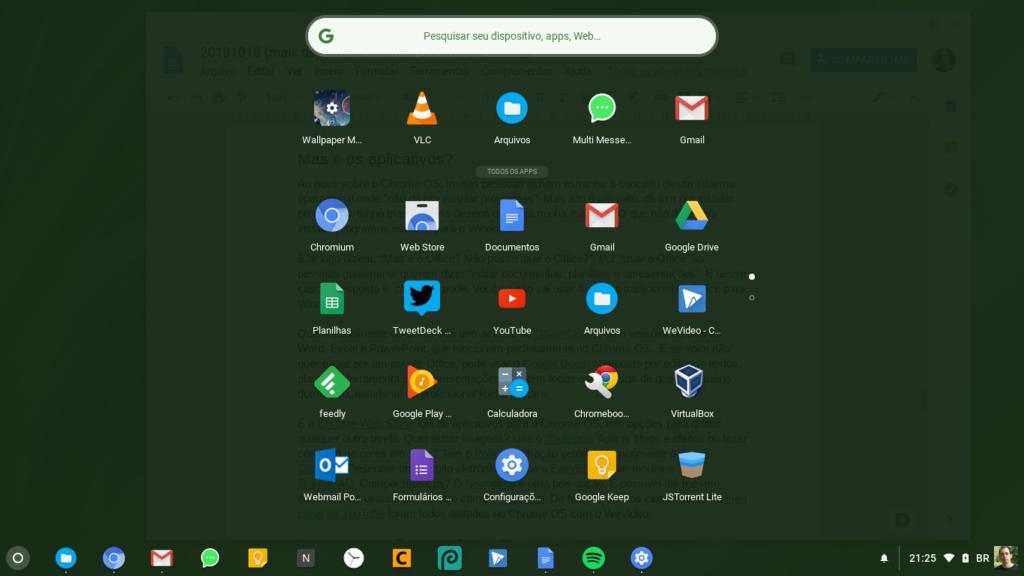Screen dimensions: 1024x576
Task: Open Chromium from the shelf
Action: point(114,558)
